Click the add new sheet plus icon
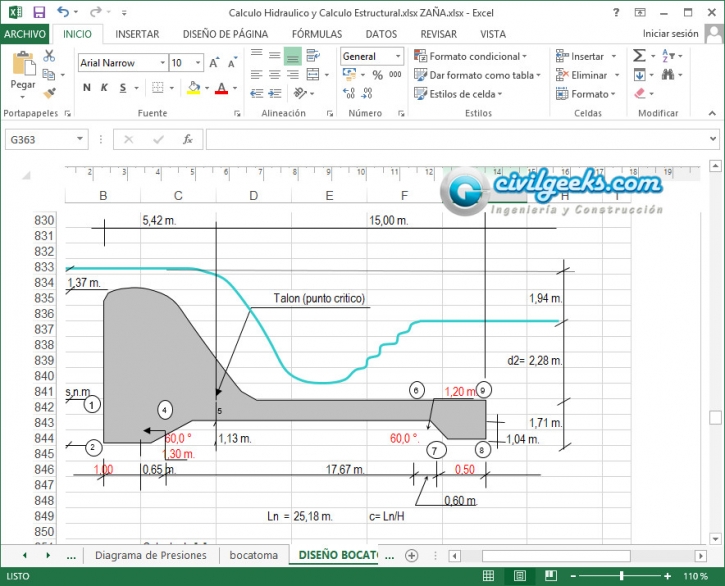Screen dimensions: 725x586 pyautogui.click(x=410, y=555)
